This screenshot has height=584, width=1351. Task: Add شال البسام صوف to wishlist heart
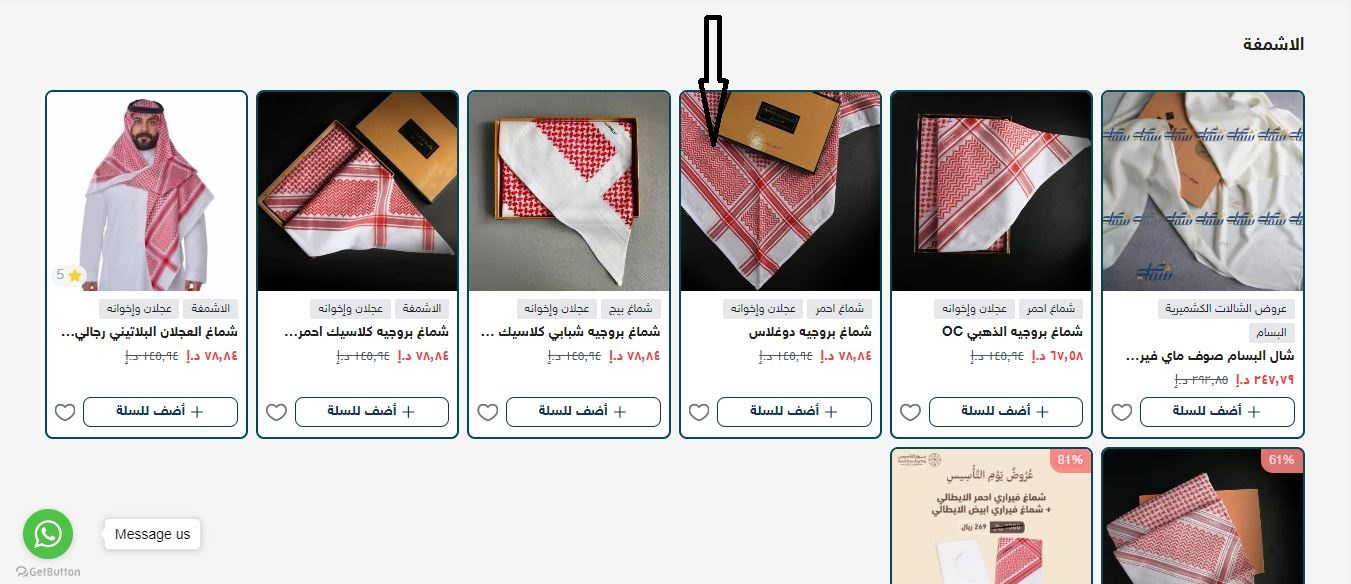pos(1122,412)
